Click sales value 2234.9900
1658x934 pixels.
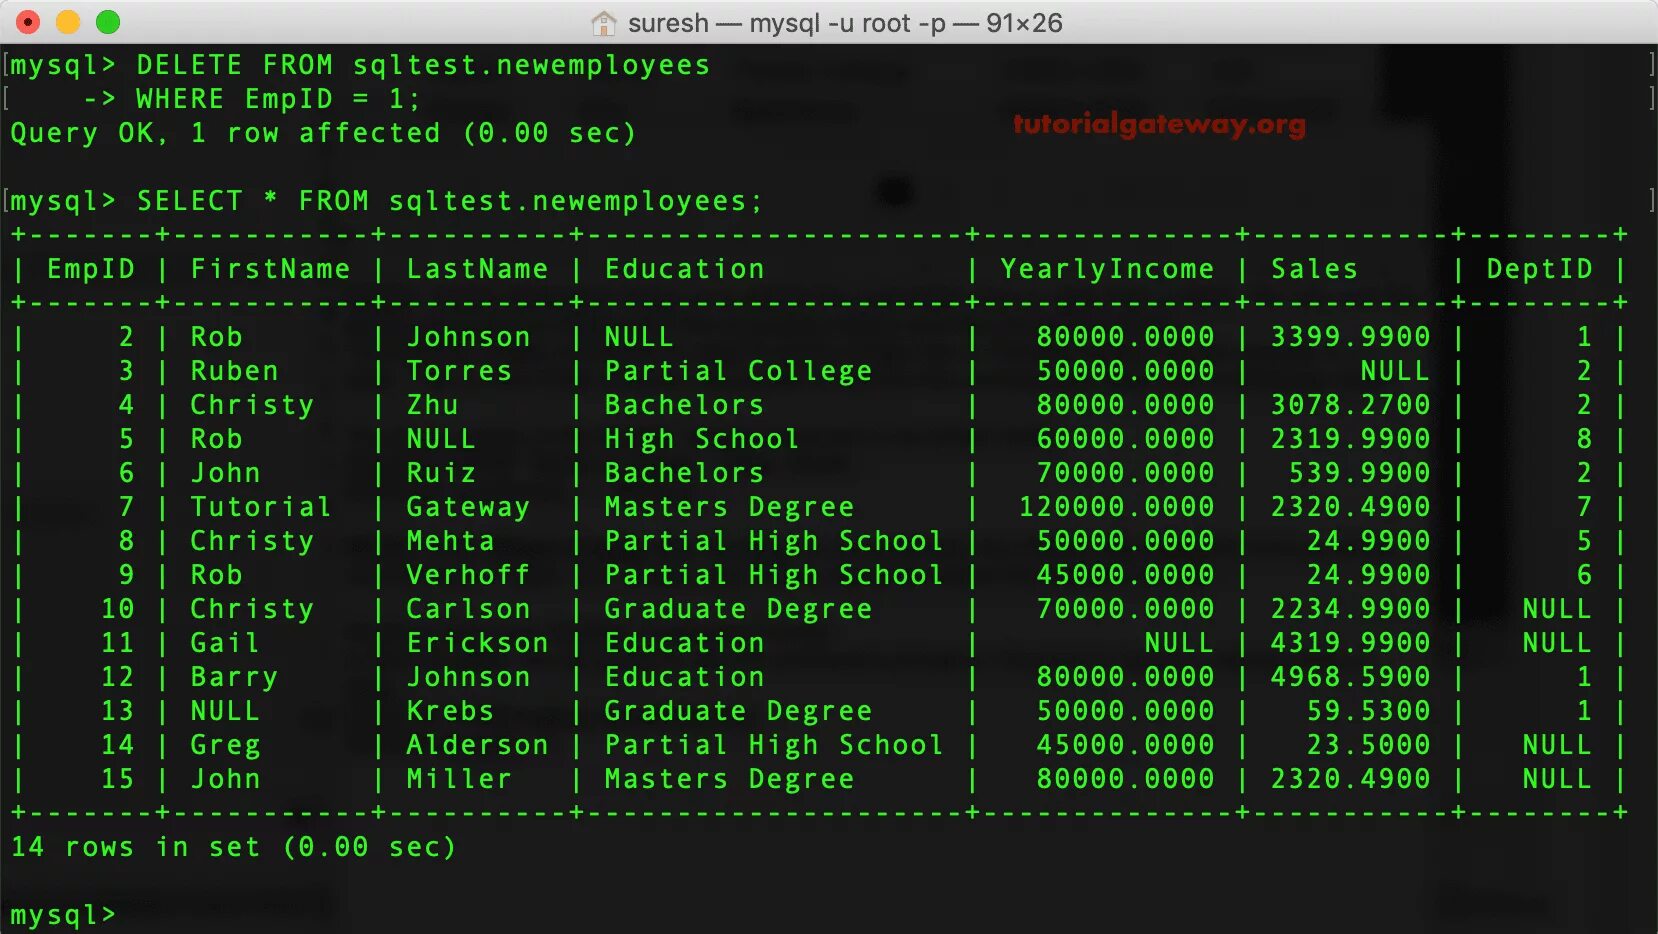[x=1350, y=609]
